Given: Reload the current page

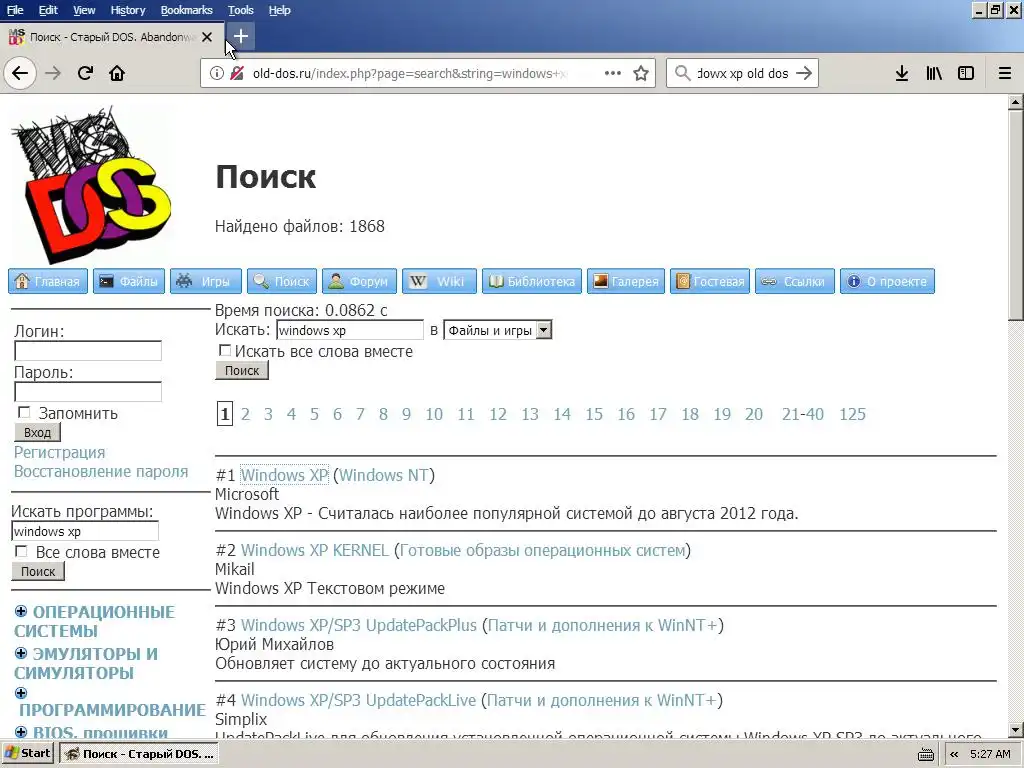Looking at the screenshot, I should point(85,73).
